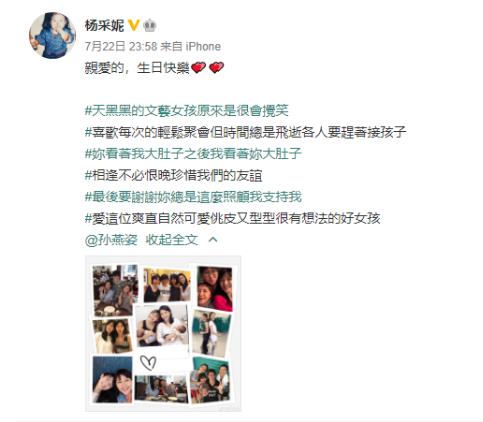Image resolution: width=483 pixels, height=422 pixels.
Task: Open the 7月22日 23:58 timestamp link
Action: (x=121, y=46)
